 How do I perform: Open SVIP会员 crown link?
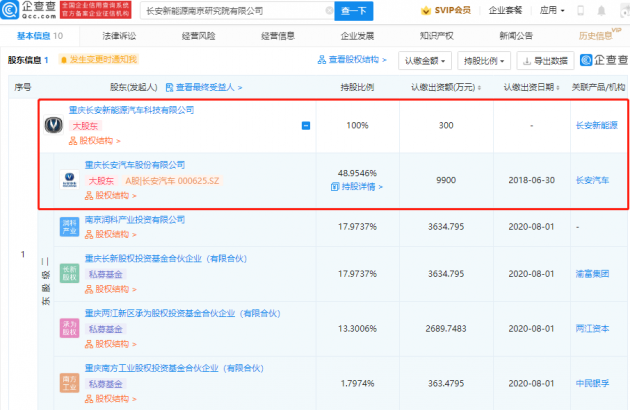[x=446, y=10]
